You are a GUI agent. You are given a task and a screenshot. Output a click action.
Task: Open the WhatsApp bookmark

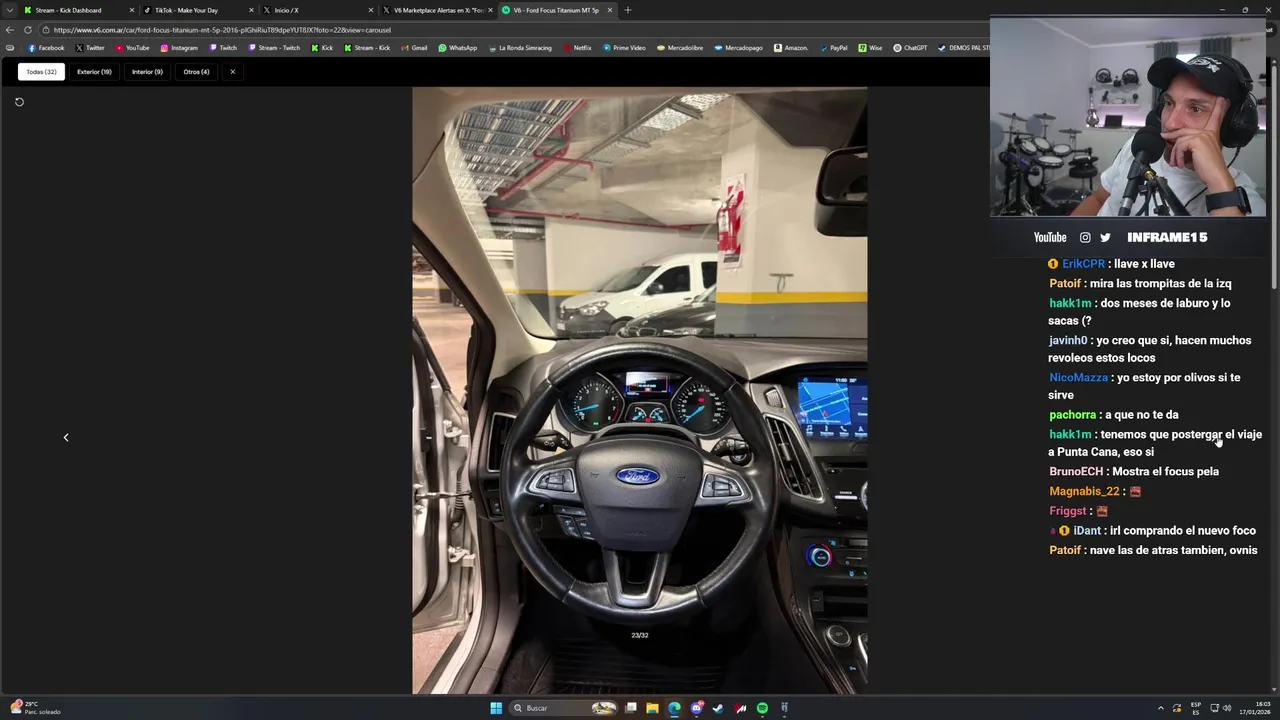[x=458, y=48]
